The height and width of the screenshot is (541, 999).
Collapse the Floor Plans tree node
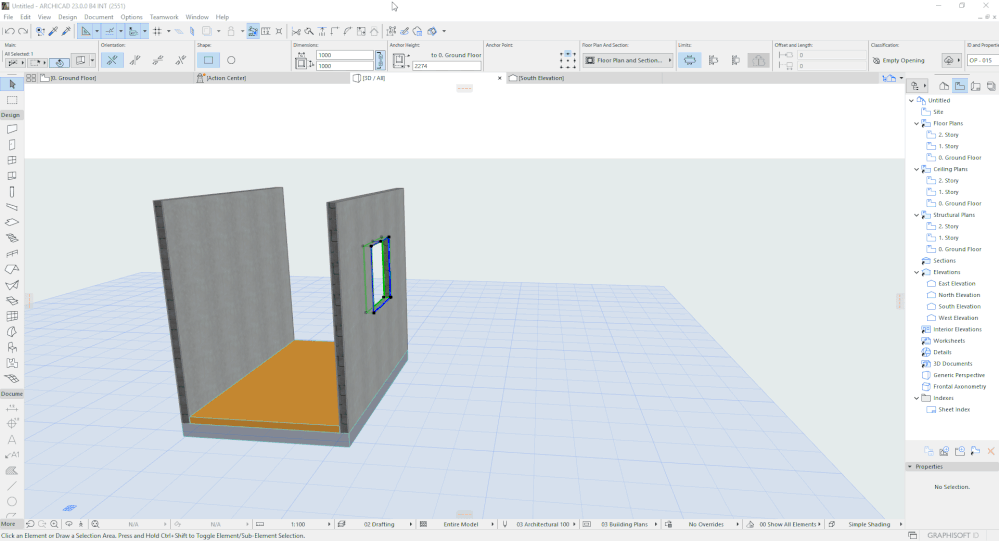coord(916,124)
